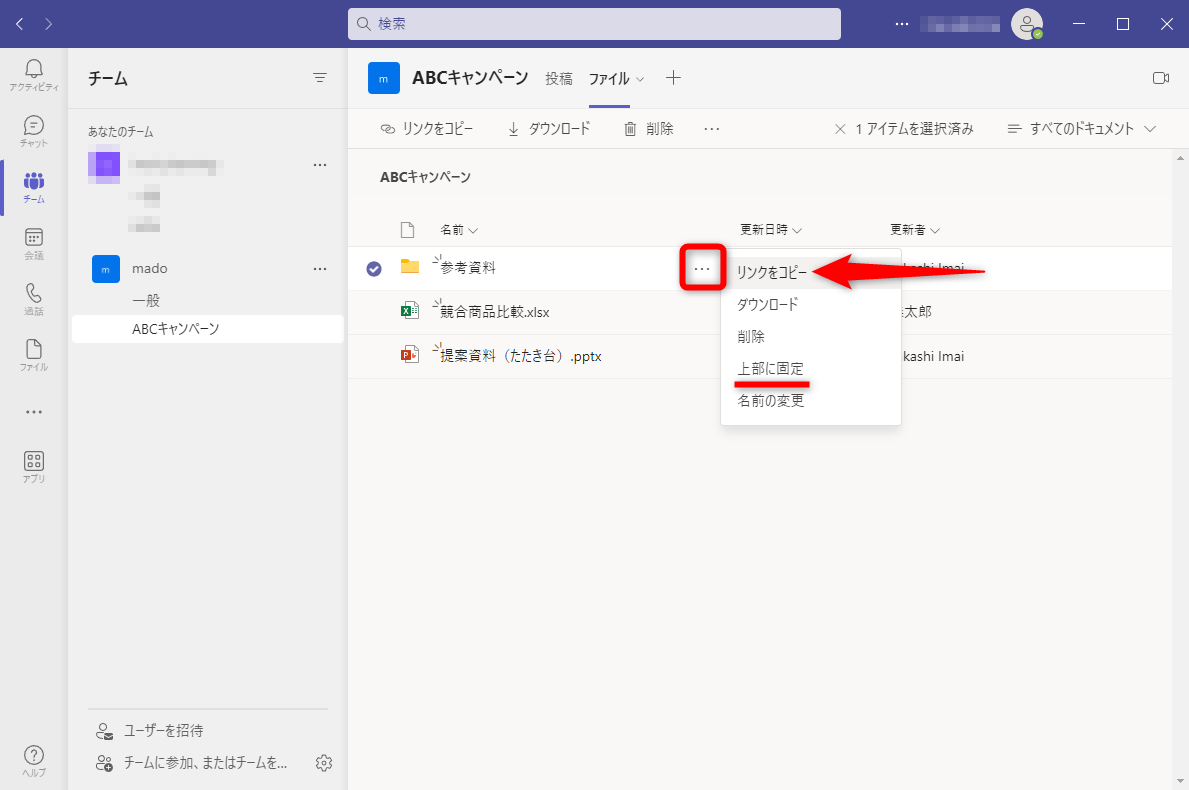1189x790 pixels.
Task: Start a meeting with the camera icon
Action: pos(1160,77)
